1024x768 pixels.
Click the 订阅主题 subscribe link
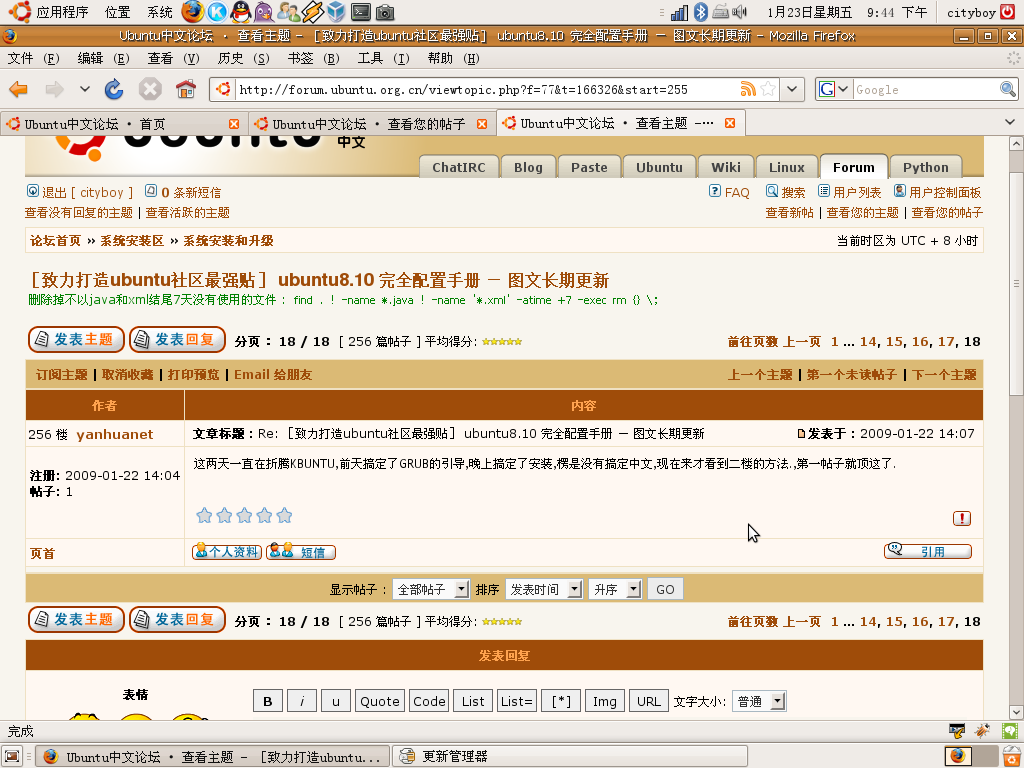coord(62,374)
